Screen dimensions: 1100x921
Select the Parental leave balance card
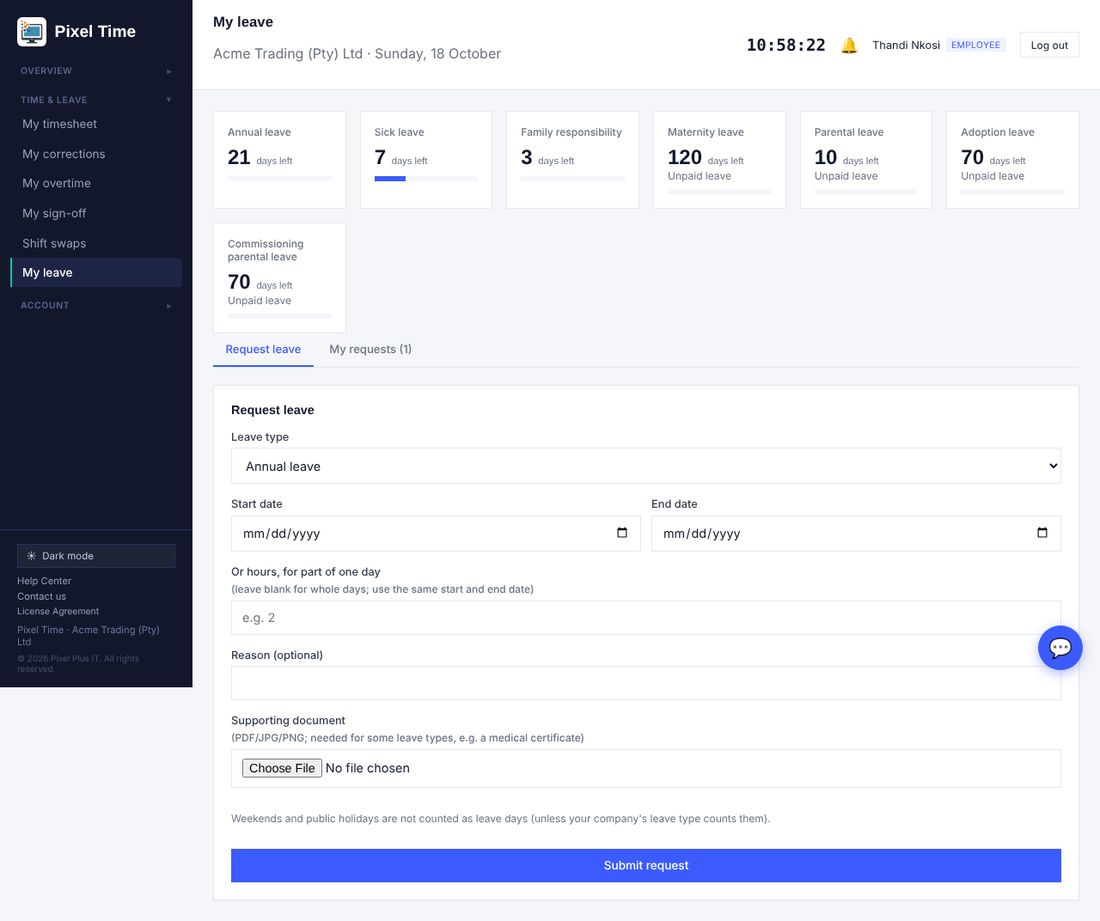click(866, 160)
